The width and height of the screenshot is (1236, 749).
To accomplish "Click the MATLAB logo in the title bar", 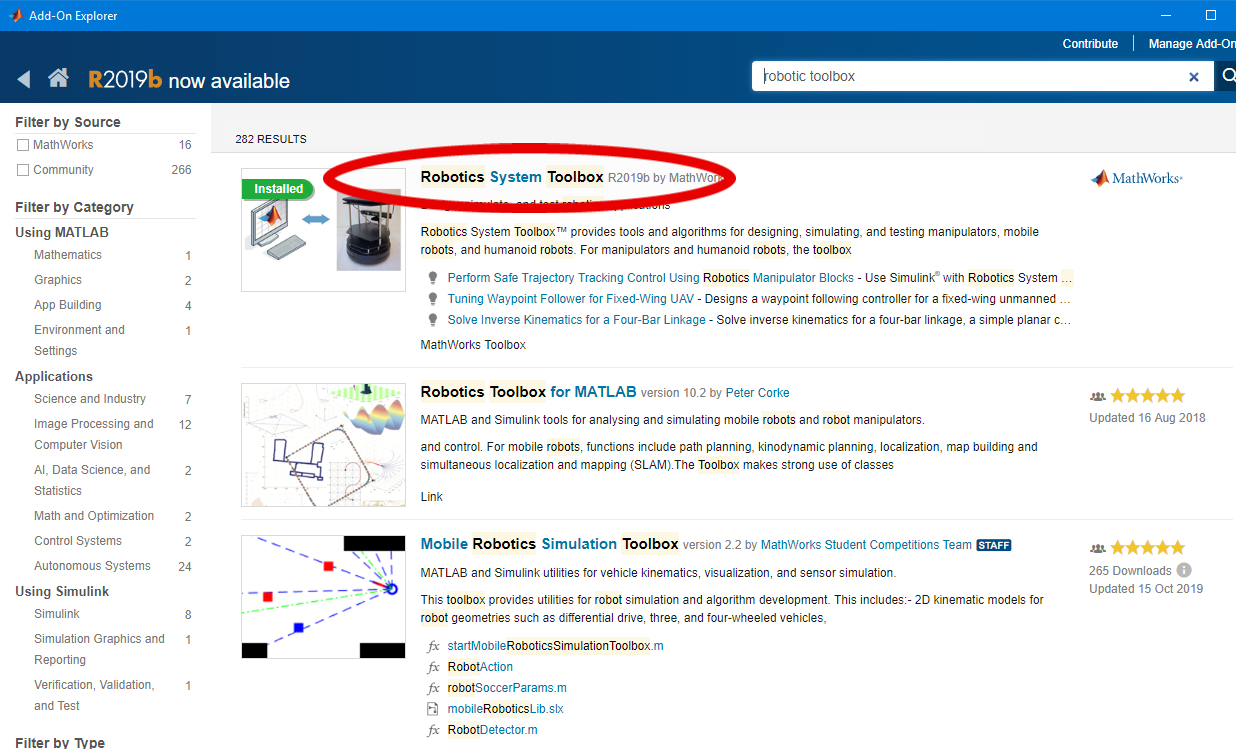I will pyautogui.click(x=15, y=15).
